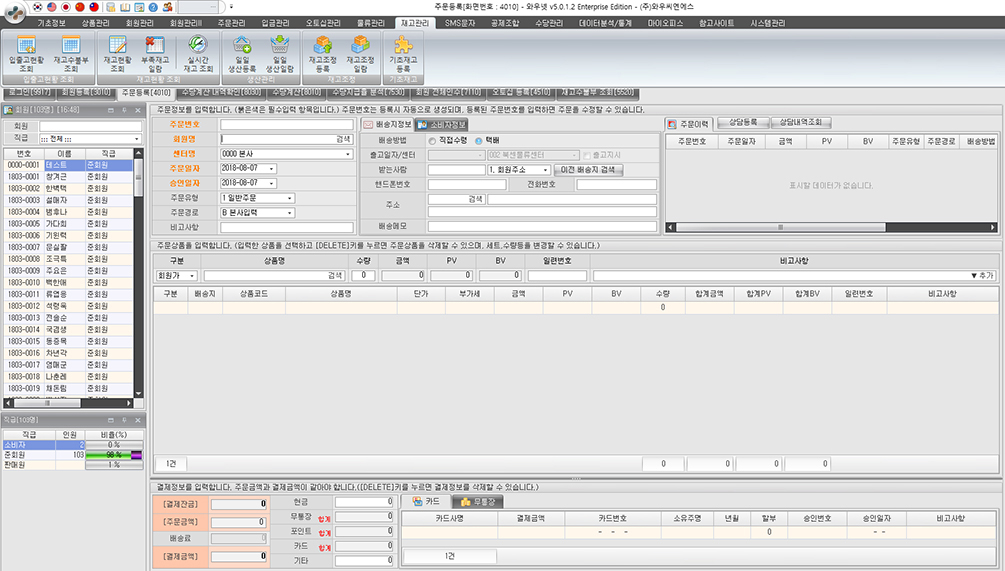
Task: Click the open book icon in quick toolbar
Action: 126,7
